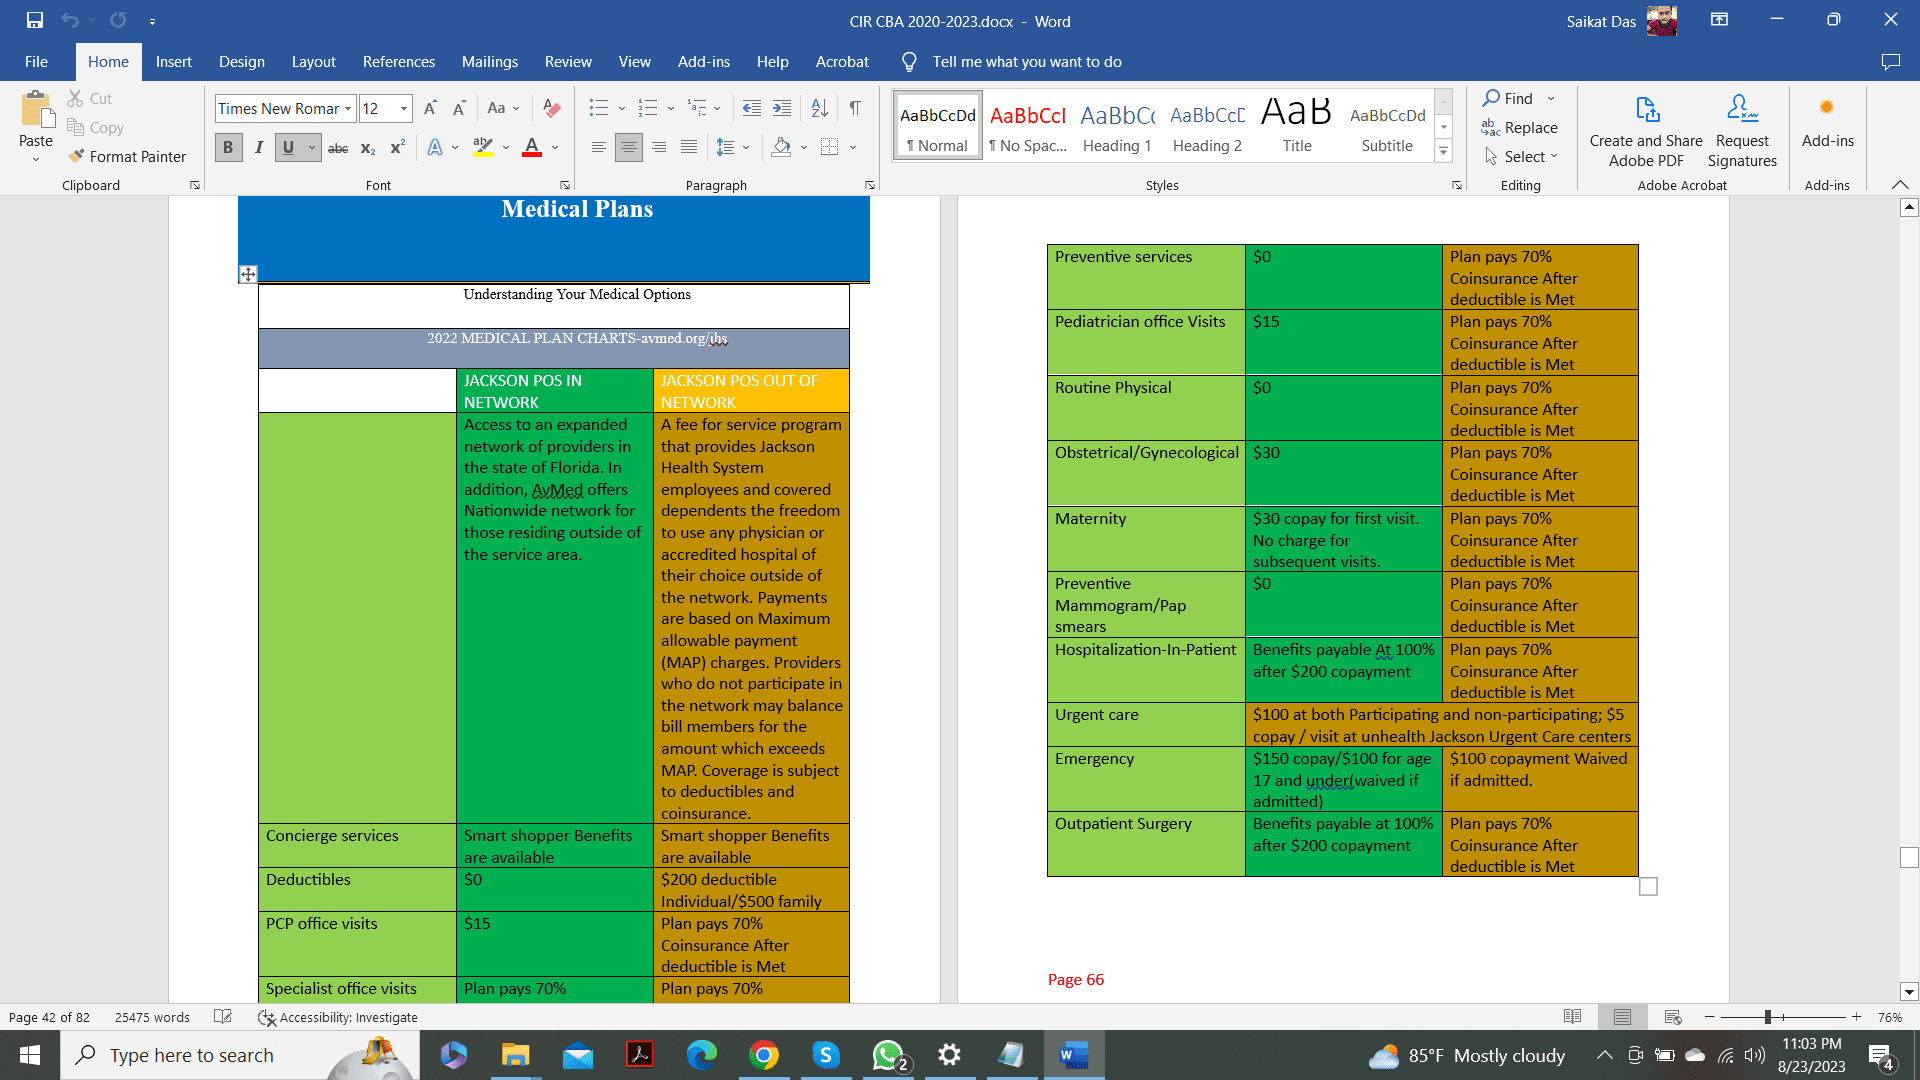Apply strikethrough formatting
This screenshot has height=1080, width=1920.
(x=338, y=148)
